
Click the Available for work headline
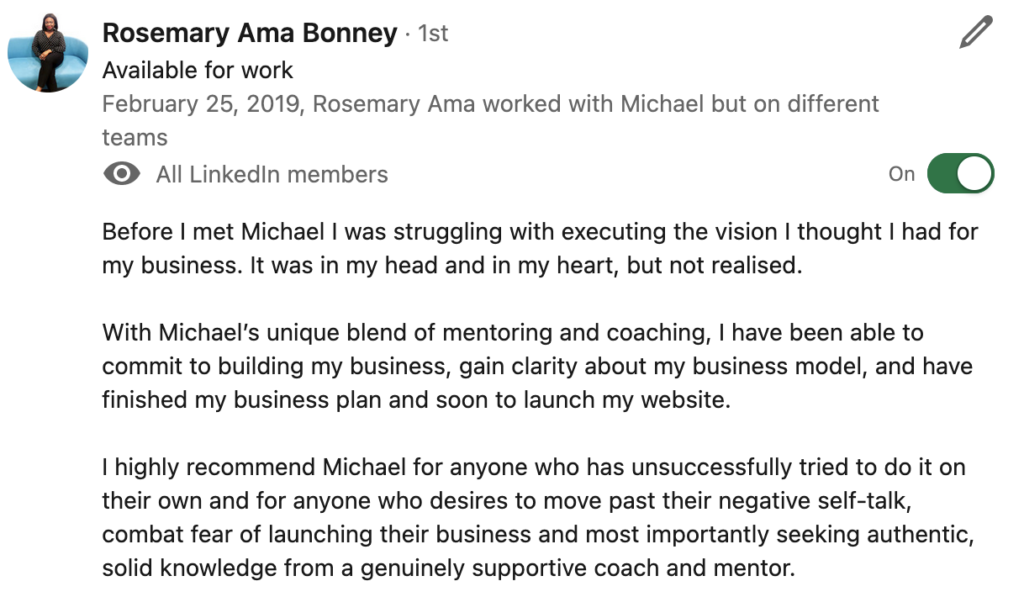click(197, 70)
